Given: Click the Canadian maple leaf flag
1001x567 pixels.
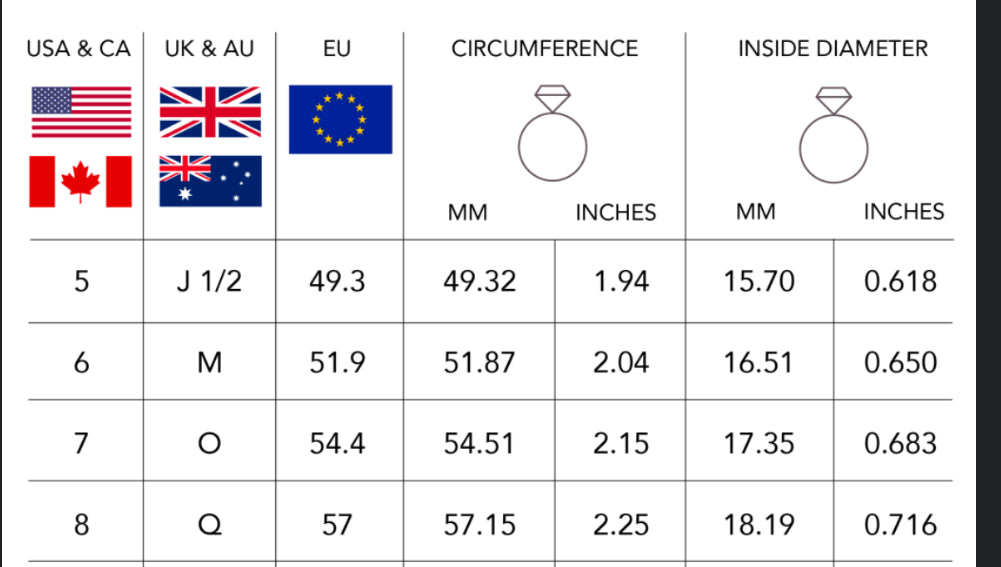Looking at the screenshot, I should [80, 181].
